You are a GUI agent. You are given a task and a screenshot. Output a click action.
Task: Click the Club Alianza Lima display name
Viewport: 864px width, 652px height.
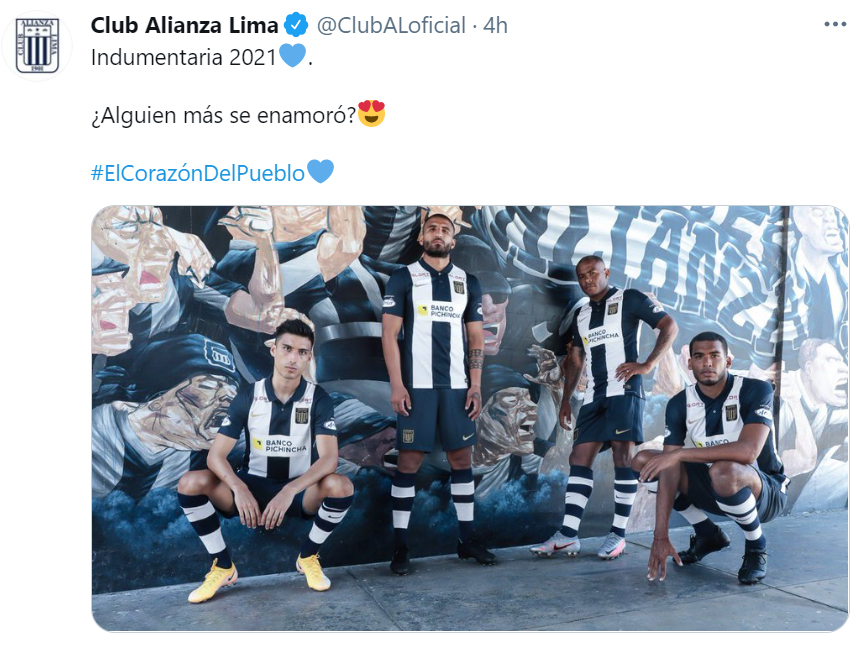(185, 25)
